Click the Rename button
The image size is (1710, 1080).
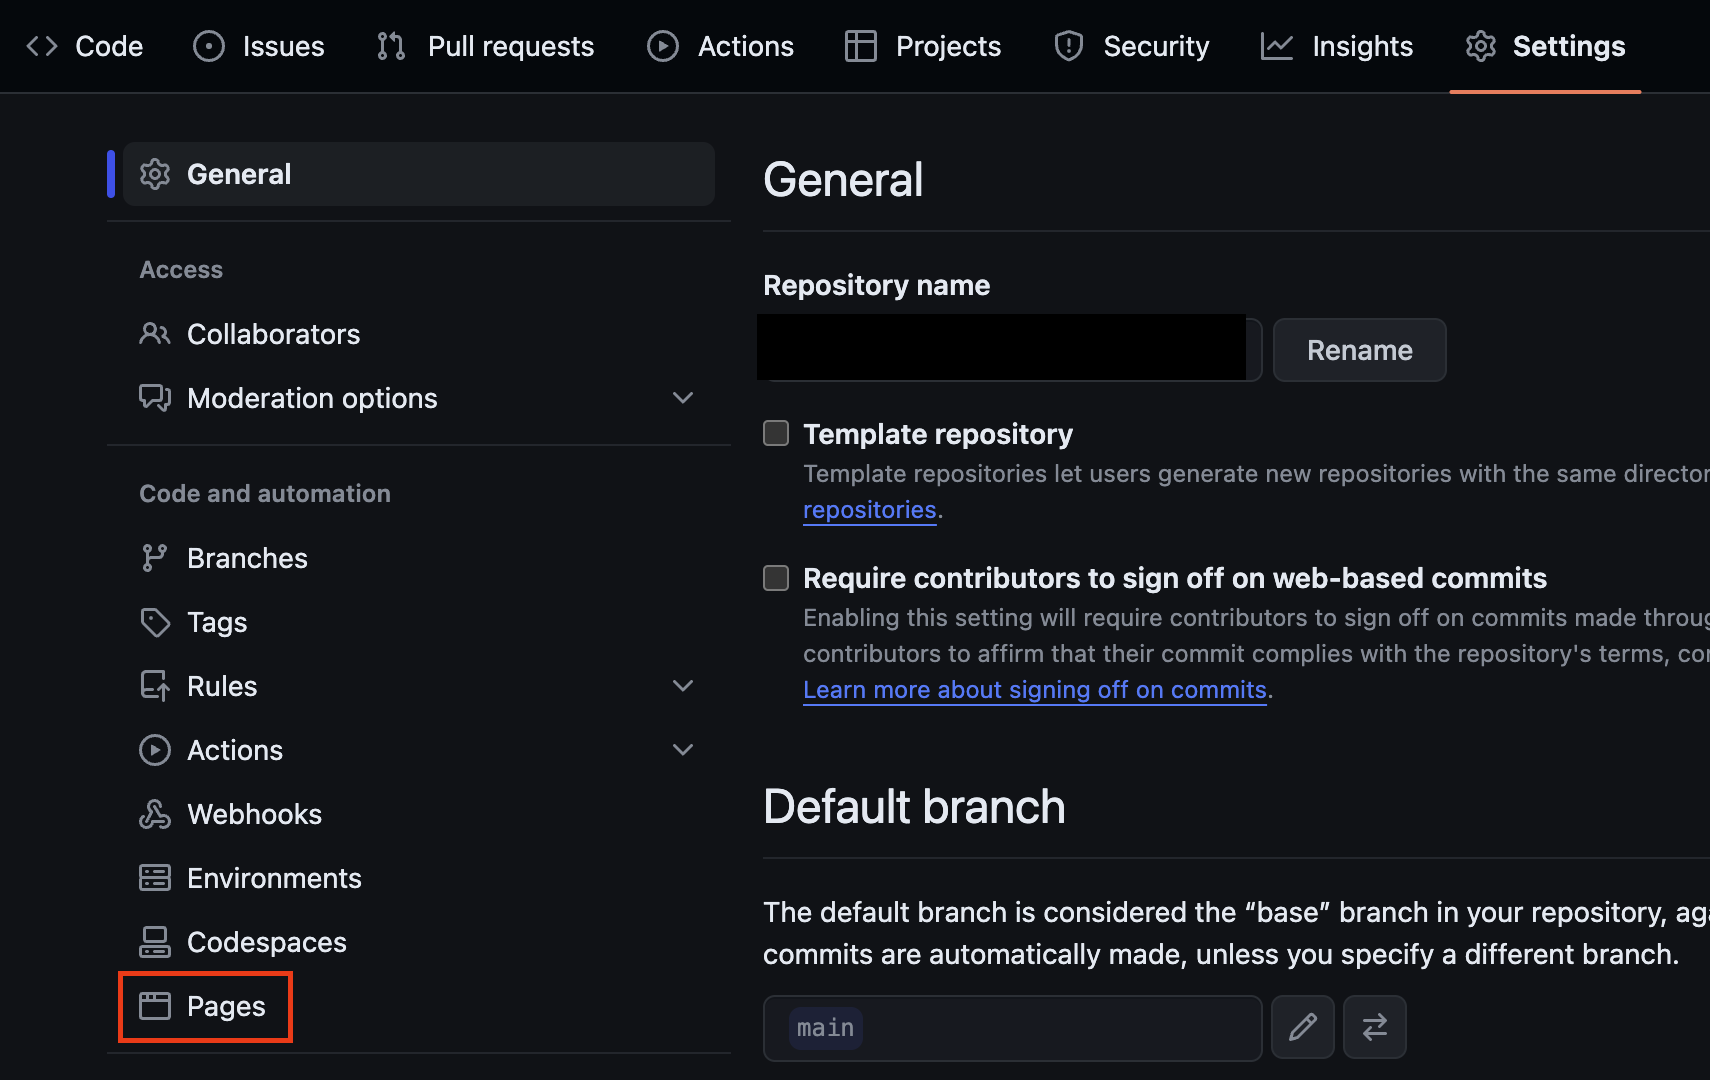1359,350
